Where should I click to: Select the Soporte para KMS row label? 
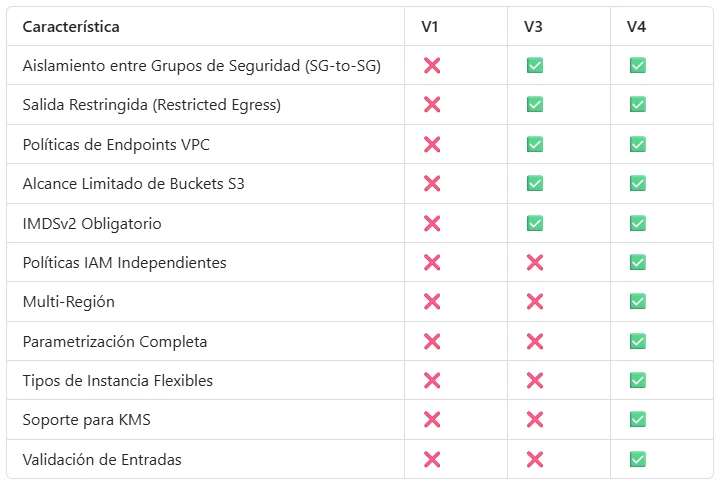click(86, 420)
